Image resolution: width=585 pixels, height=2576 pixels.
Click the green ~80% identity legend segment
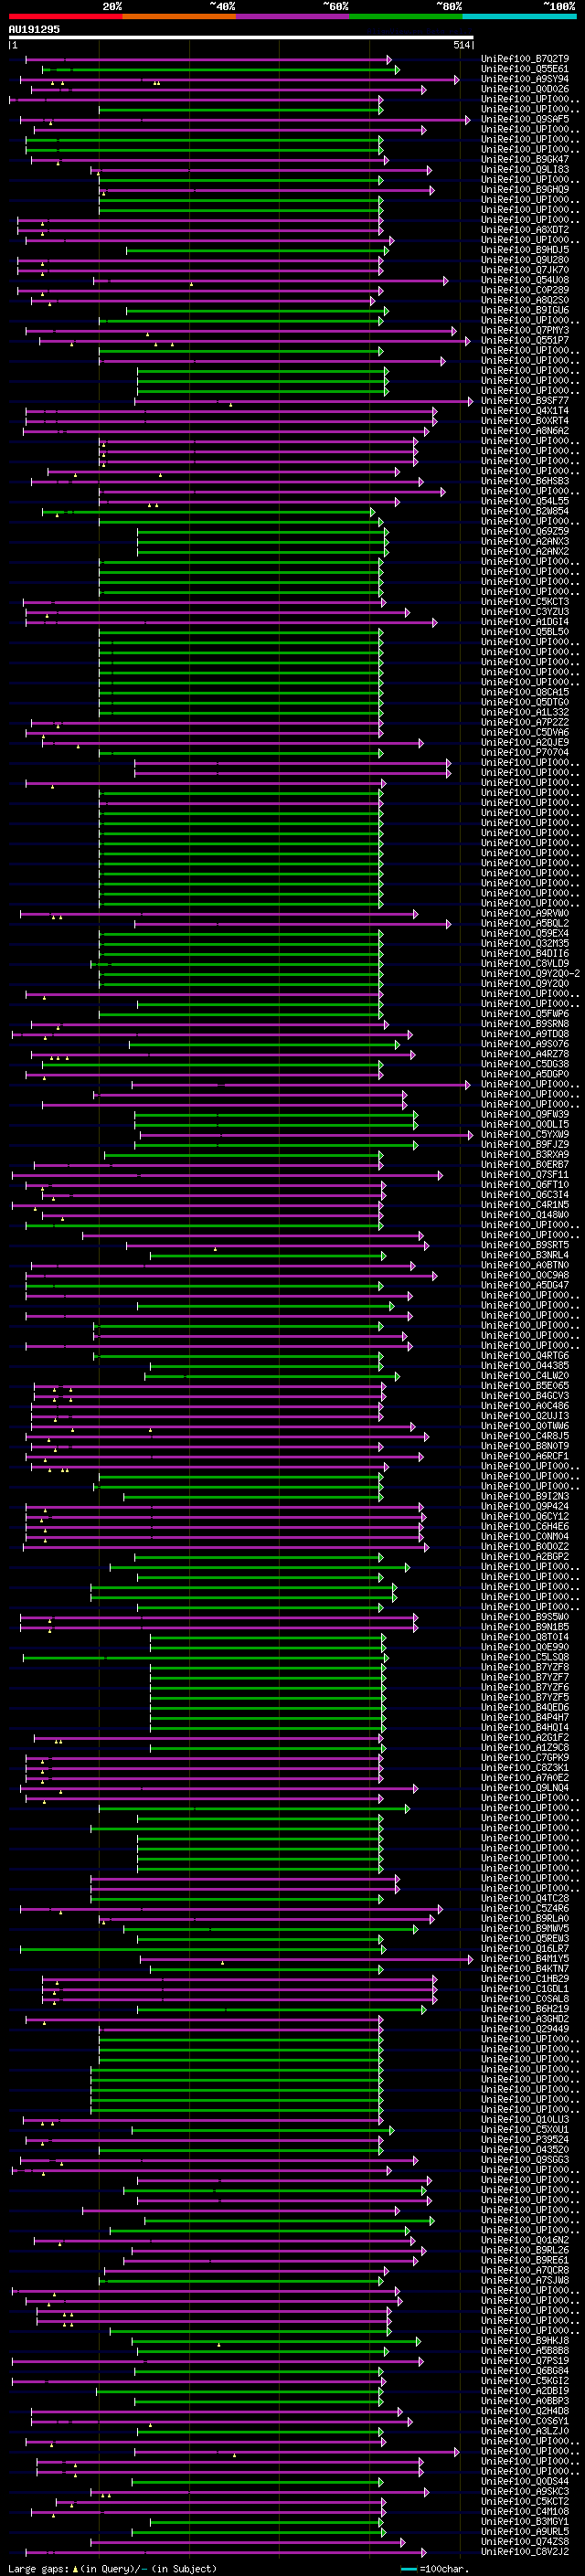click(406, 16)
